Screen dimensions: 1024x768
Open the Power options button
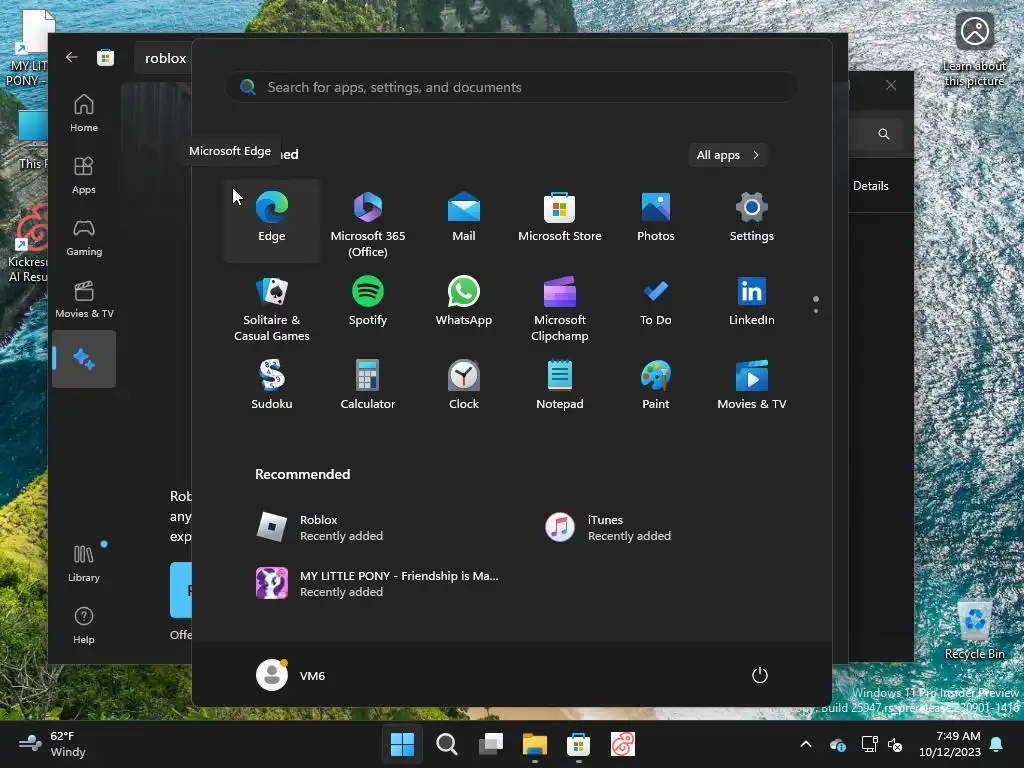pos(760,675)
